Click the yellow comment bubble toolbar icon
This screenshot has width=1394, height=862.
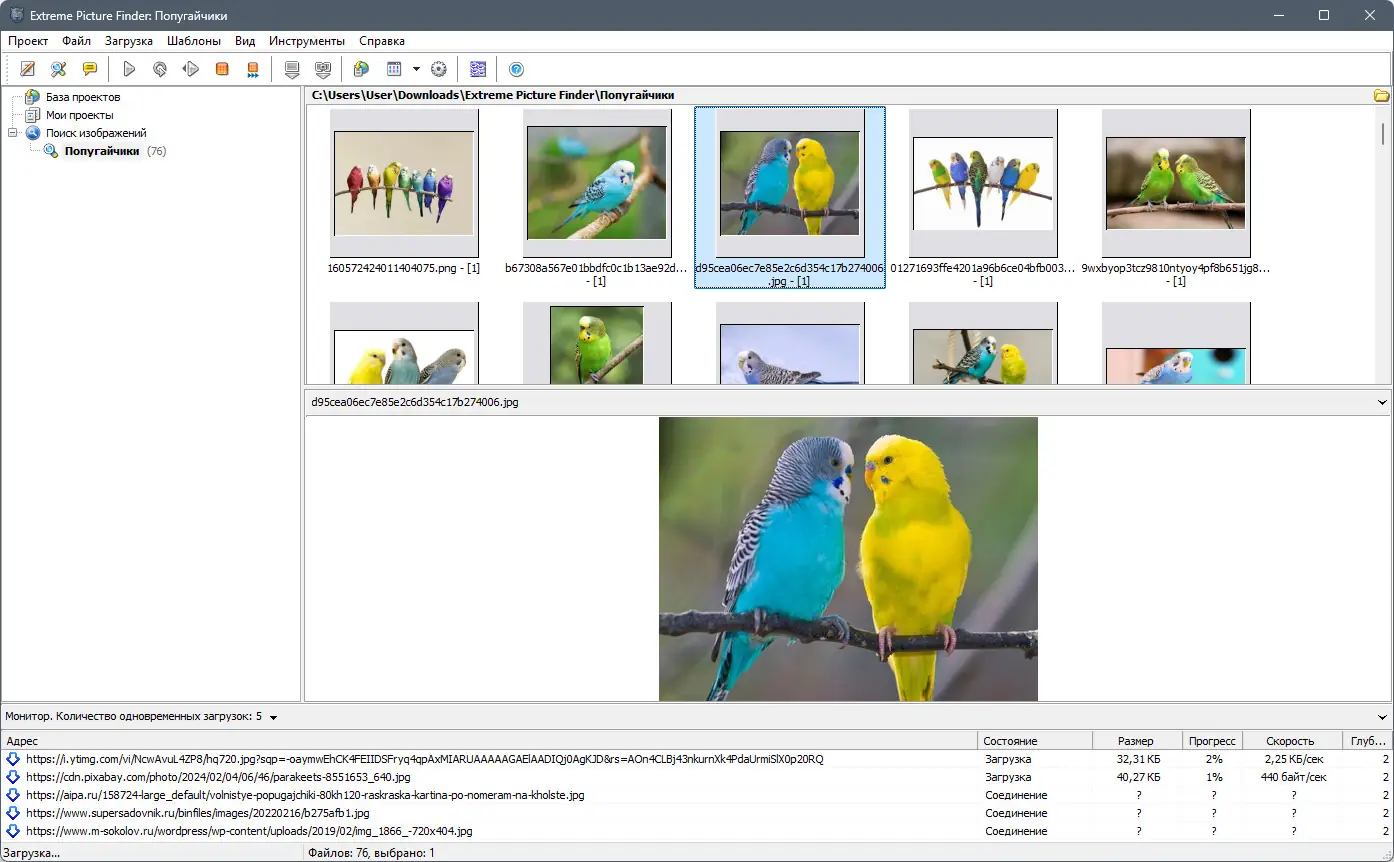90,69
